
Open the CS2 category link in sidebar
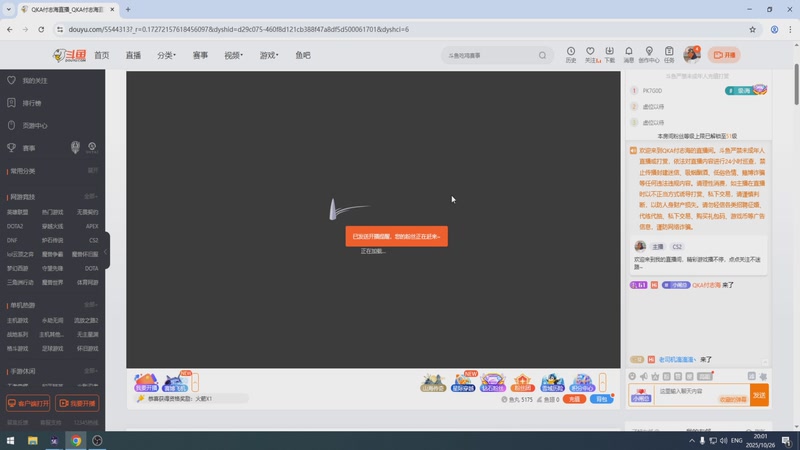coord(93,240)
